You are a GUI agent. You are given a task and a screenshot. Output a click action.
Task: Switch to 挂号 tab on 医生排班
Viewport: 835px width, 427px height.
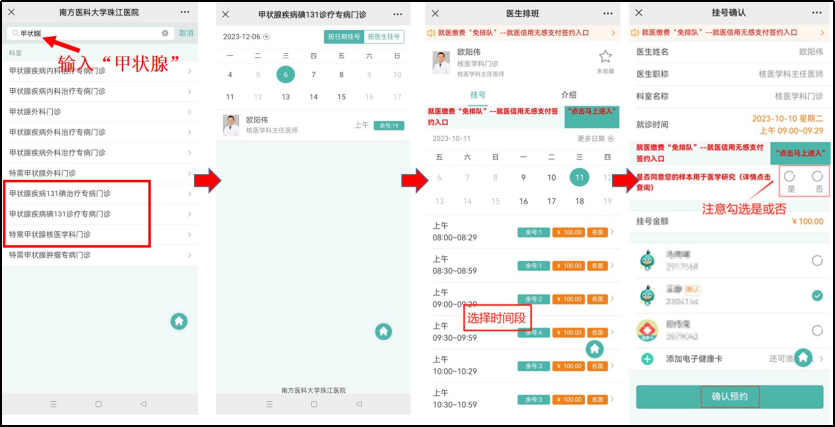click(478, 95)
